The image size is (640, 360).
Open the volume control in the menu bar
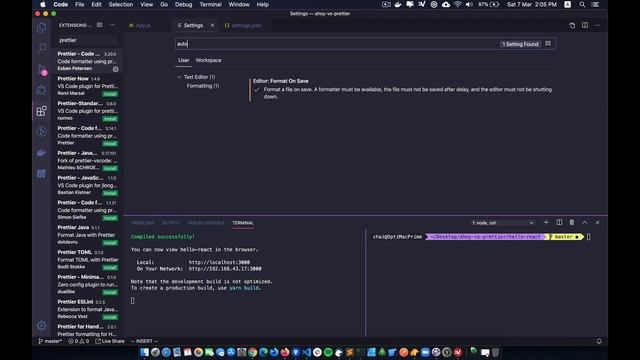[x=469, y=4]
